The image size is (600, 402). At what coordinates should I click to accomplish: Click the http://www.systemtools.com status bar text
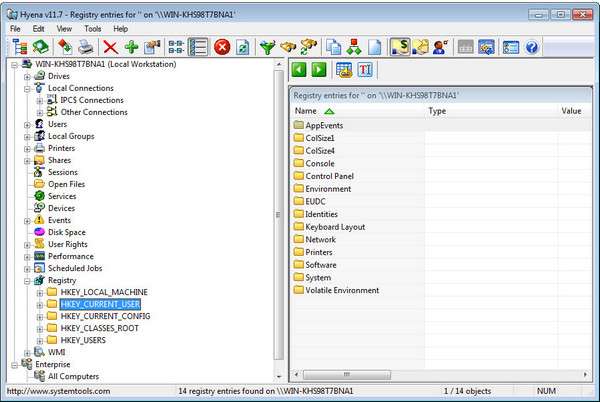59,391
